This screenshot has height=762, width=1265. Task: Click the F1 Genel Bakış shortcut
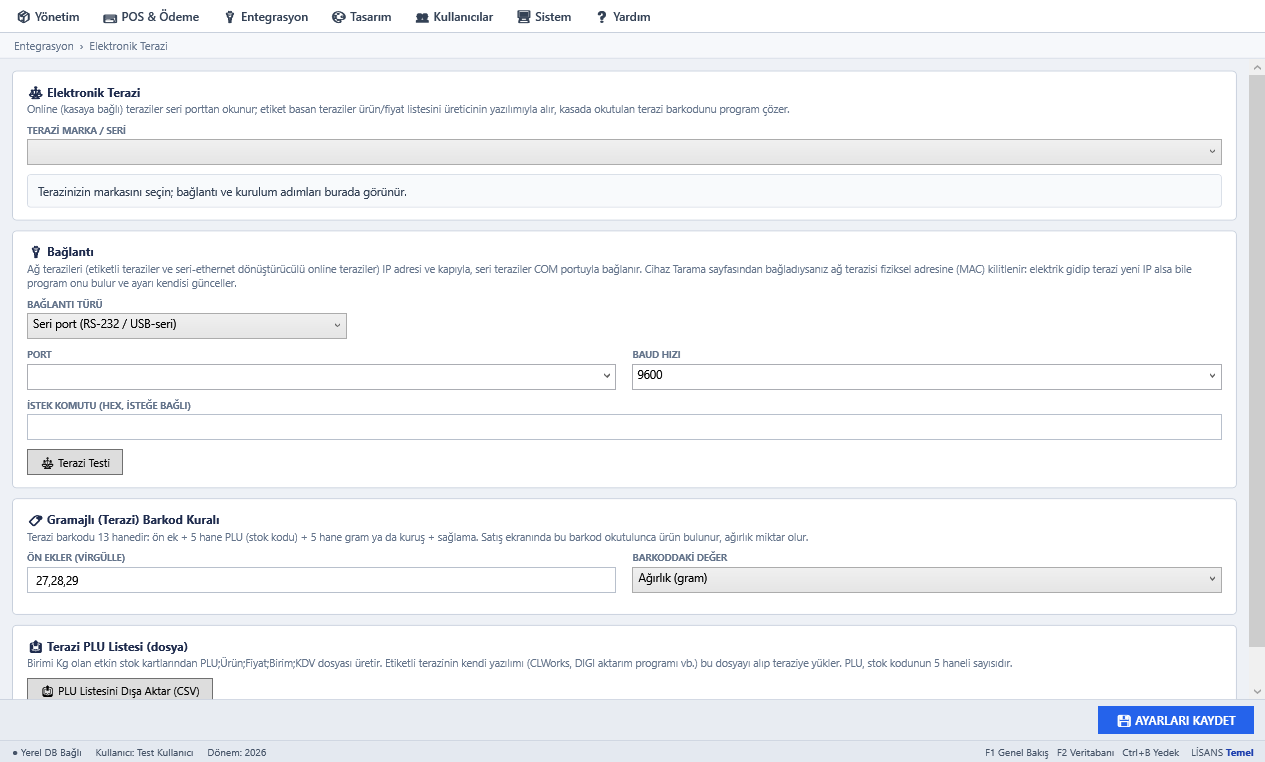coord(1016,752)
